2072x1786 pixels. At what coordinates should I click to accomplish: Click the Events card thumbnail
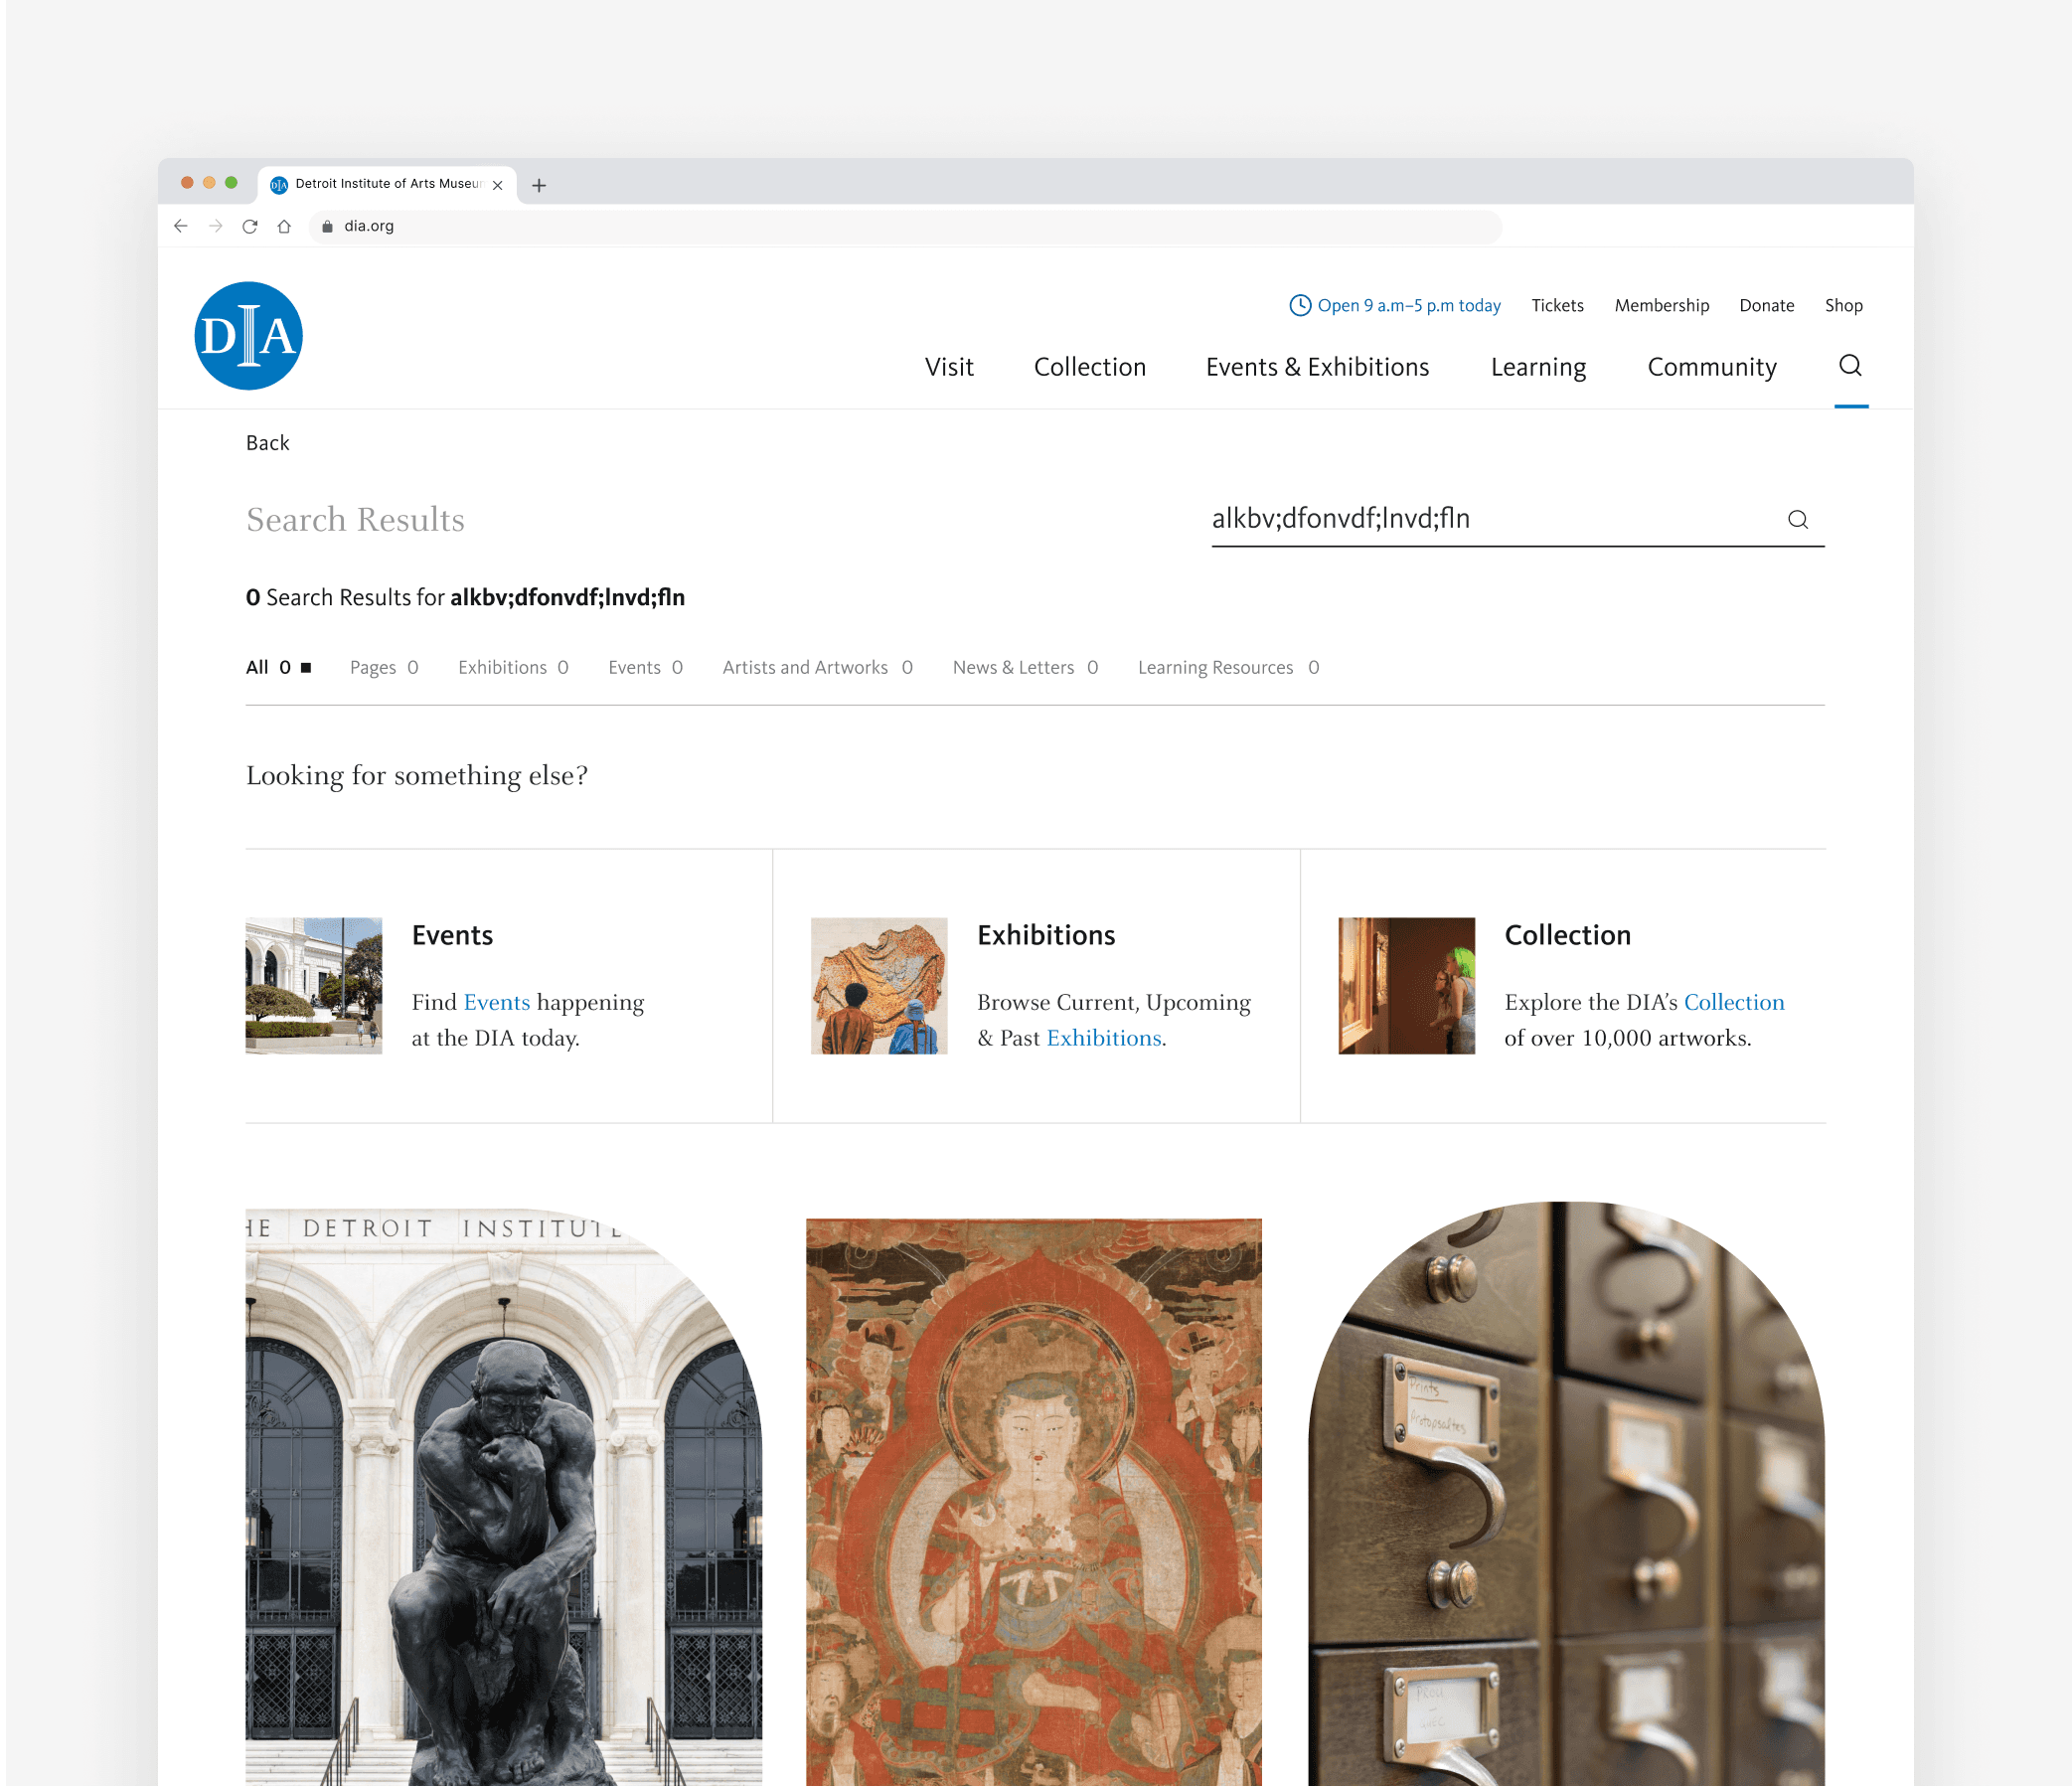[314, 985]
